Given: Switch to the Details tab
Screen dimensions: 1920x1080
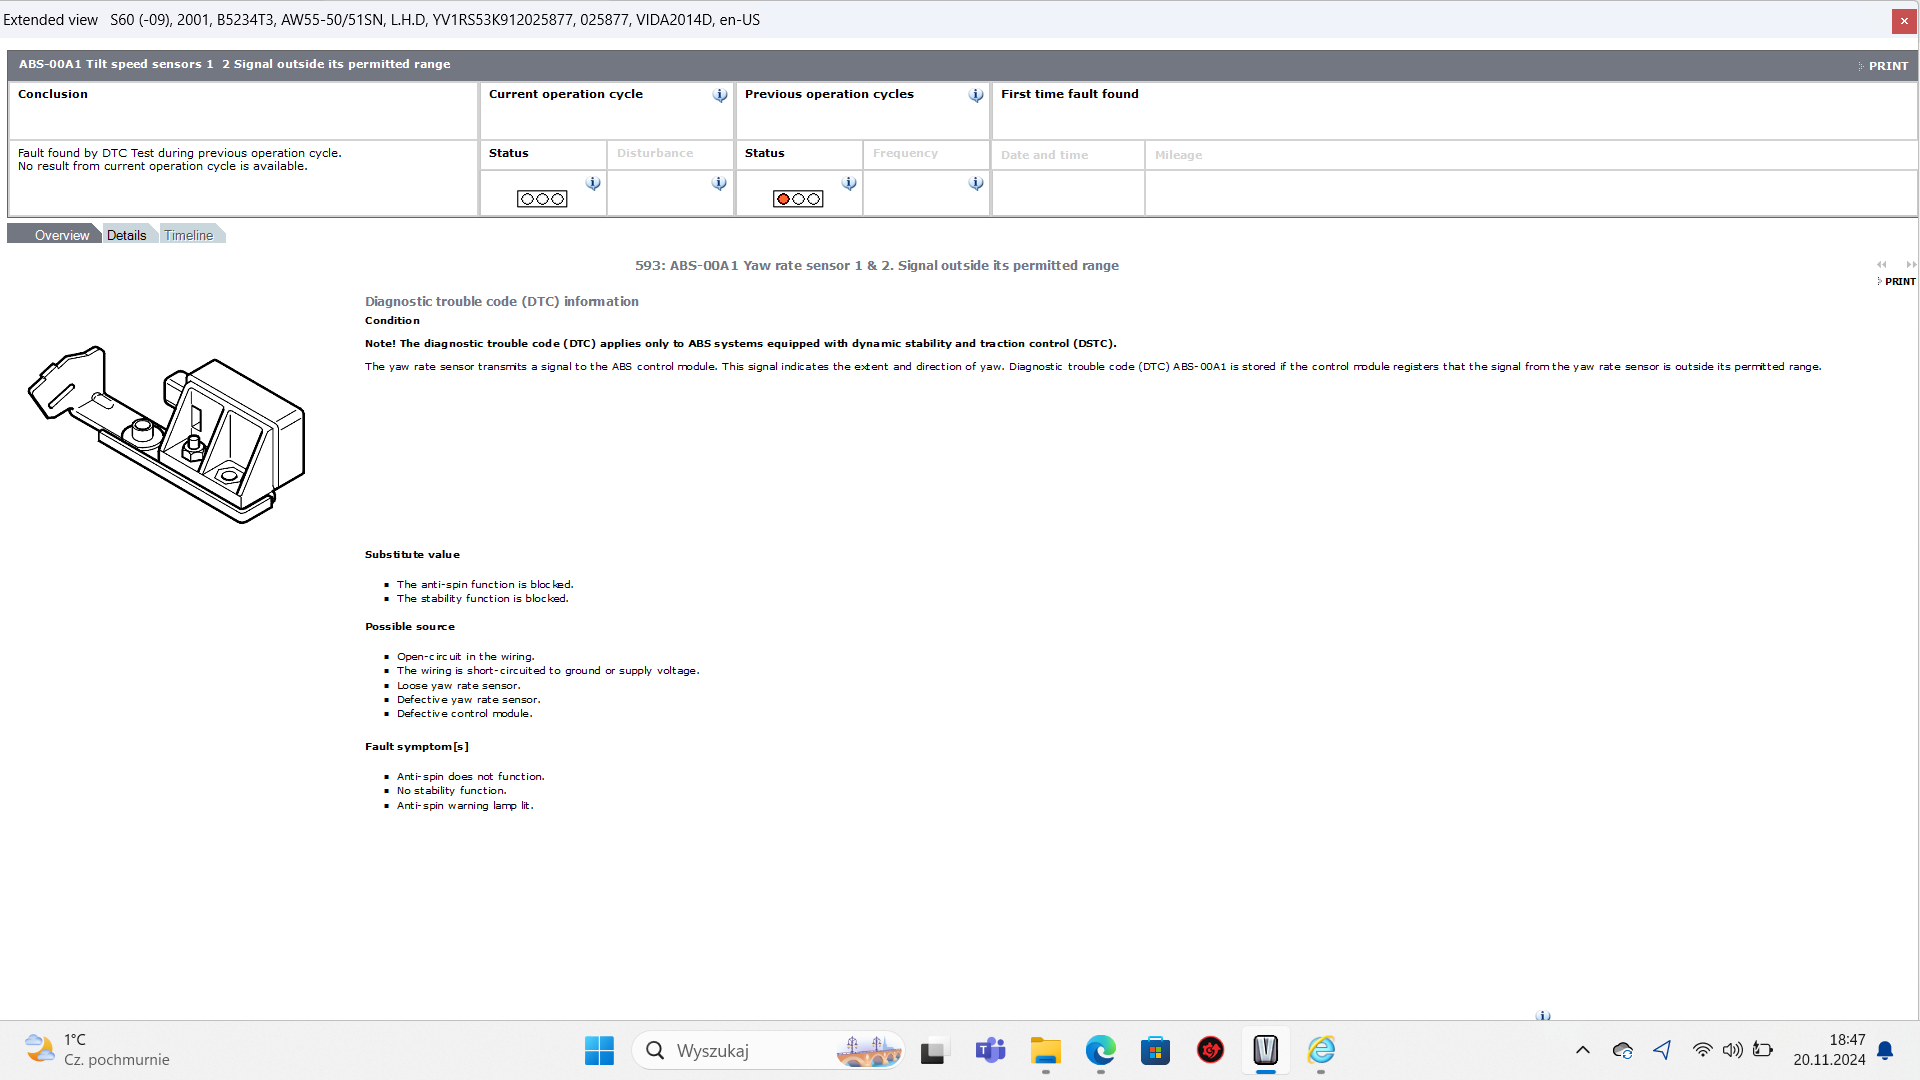Looking at the screenshot, I should 127,235.
